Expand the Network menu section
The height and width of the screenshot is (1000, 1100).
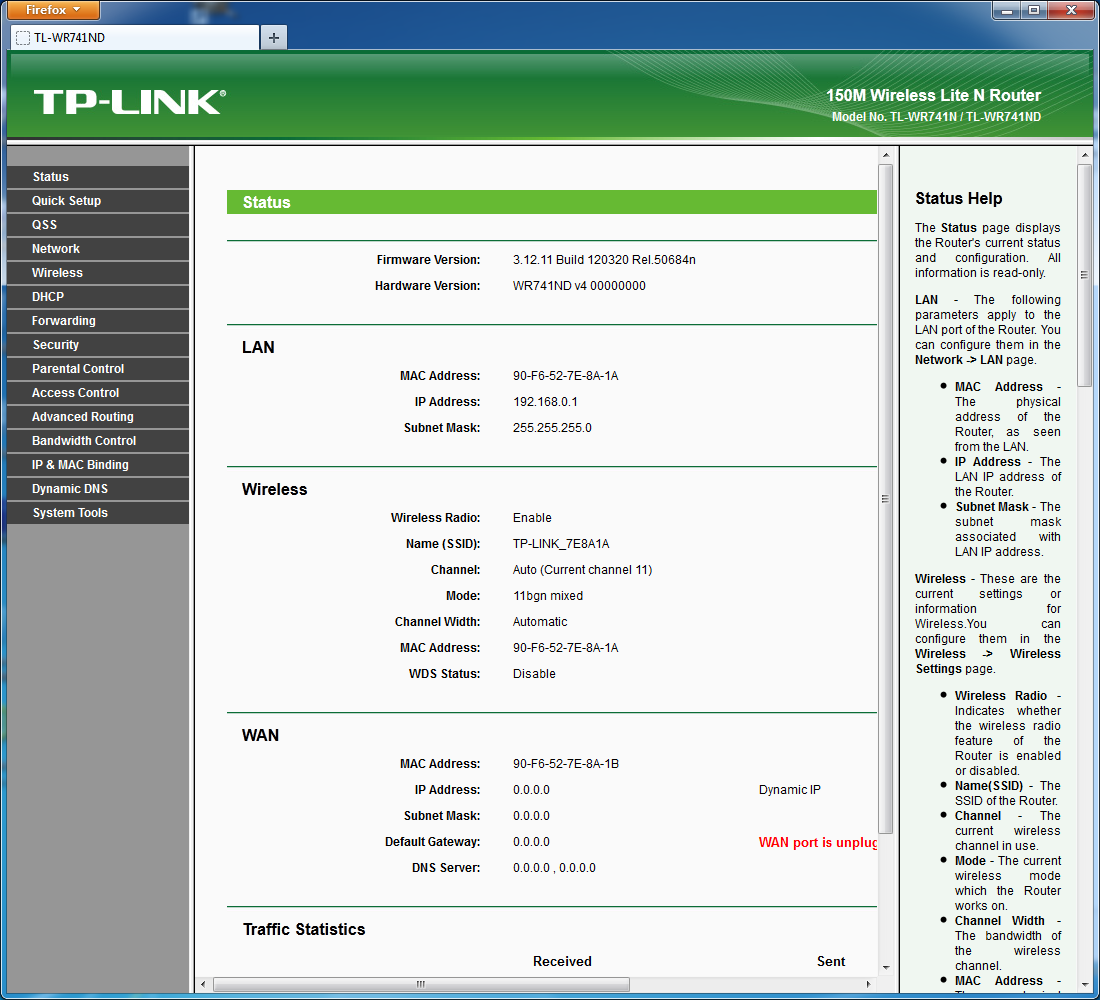point(98,248)
